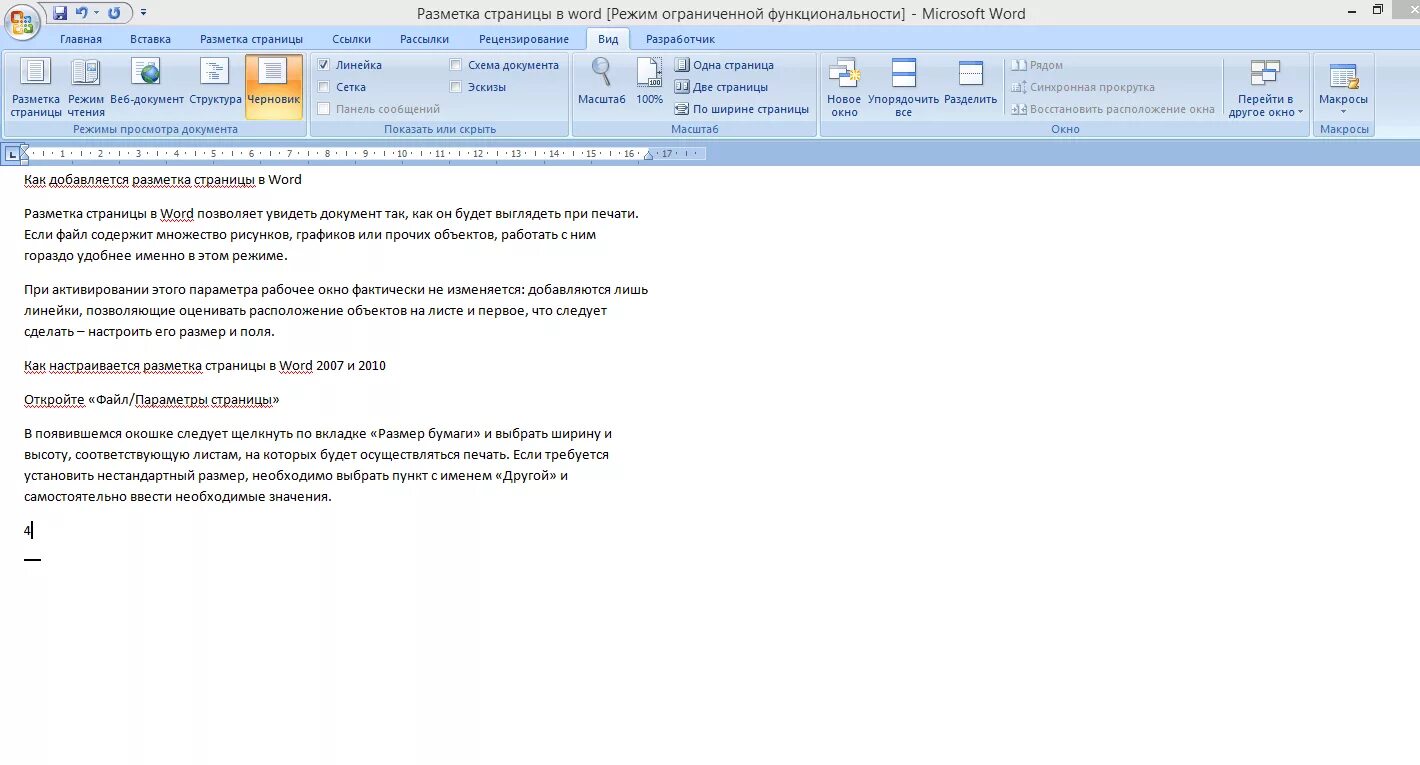Open the Рецензирование ribbon tab
This screenshot has height=765, width=1420.
tap(524, 39)
